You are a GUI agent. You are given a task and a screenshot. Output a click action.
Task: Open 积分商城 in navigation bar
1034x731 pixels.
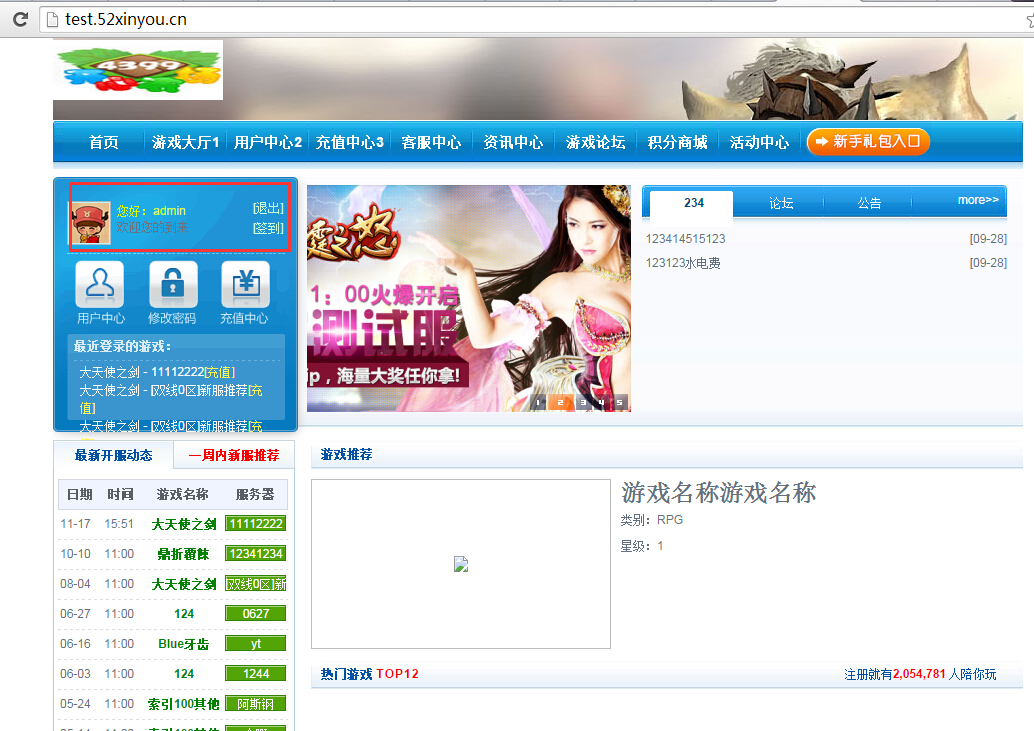[677, 142]
